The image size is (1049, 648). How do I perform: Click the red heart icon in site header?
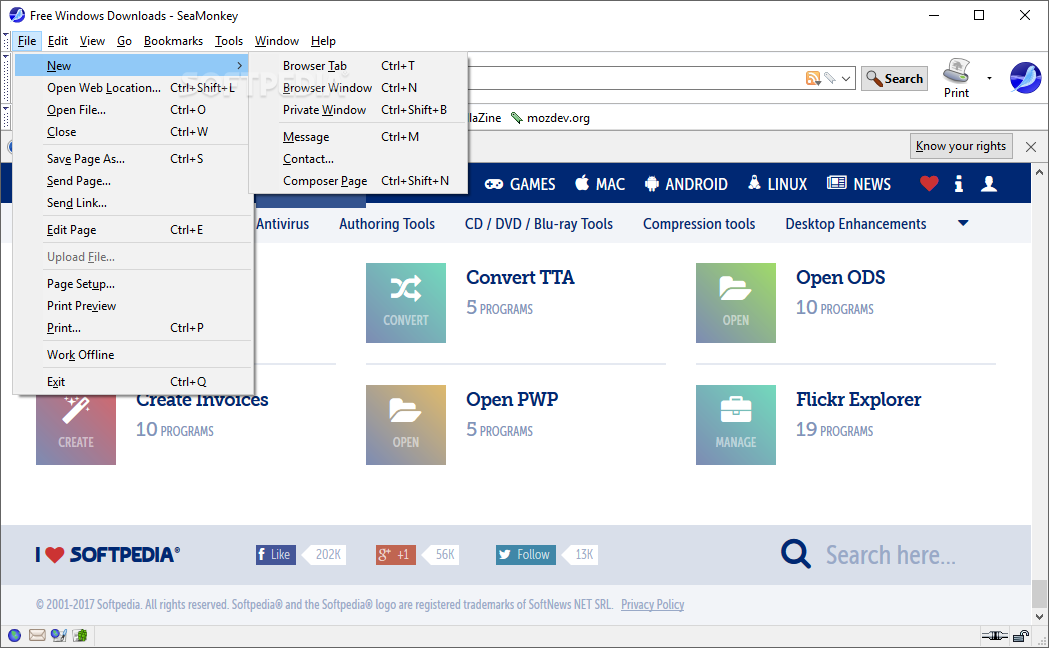(x=929, y=183)
